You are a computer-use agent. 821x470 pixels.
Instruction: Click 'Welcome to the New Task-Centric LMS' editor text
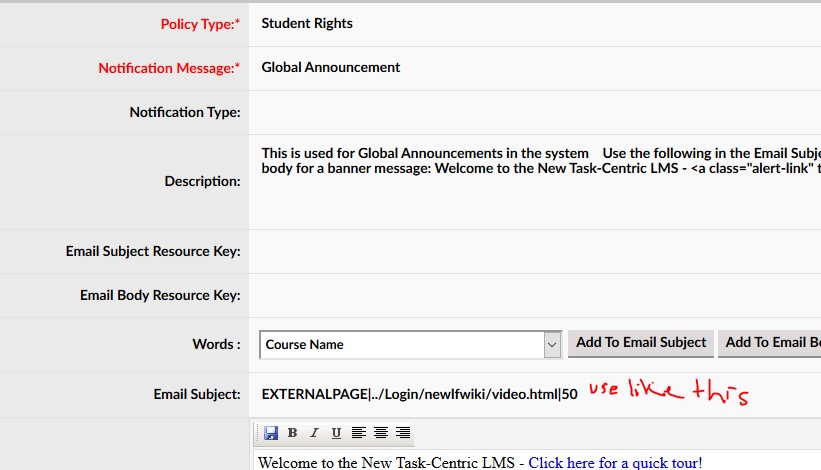coord(386,463)
